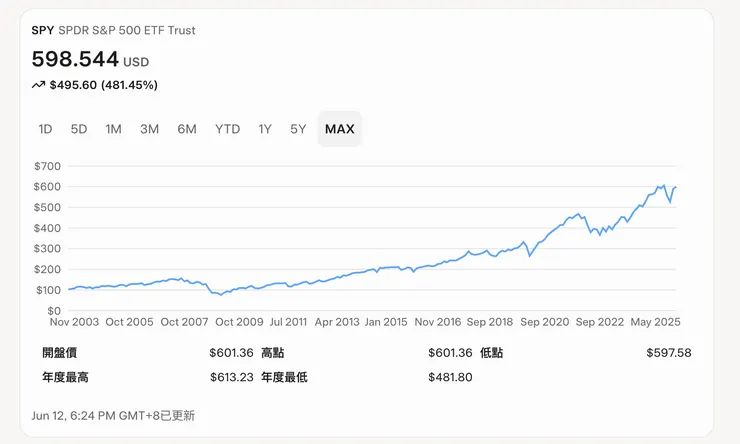740x444 pixels.
Task: Click the Sep 2020 axis label
Action: coord(545,322)
